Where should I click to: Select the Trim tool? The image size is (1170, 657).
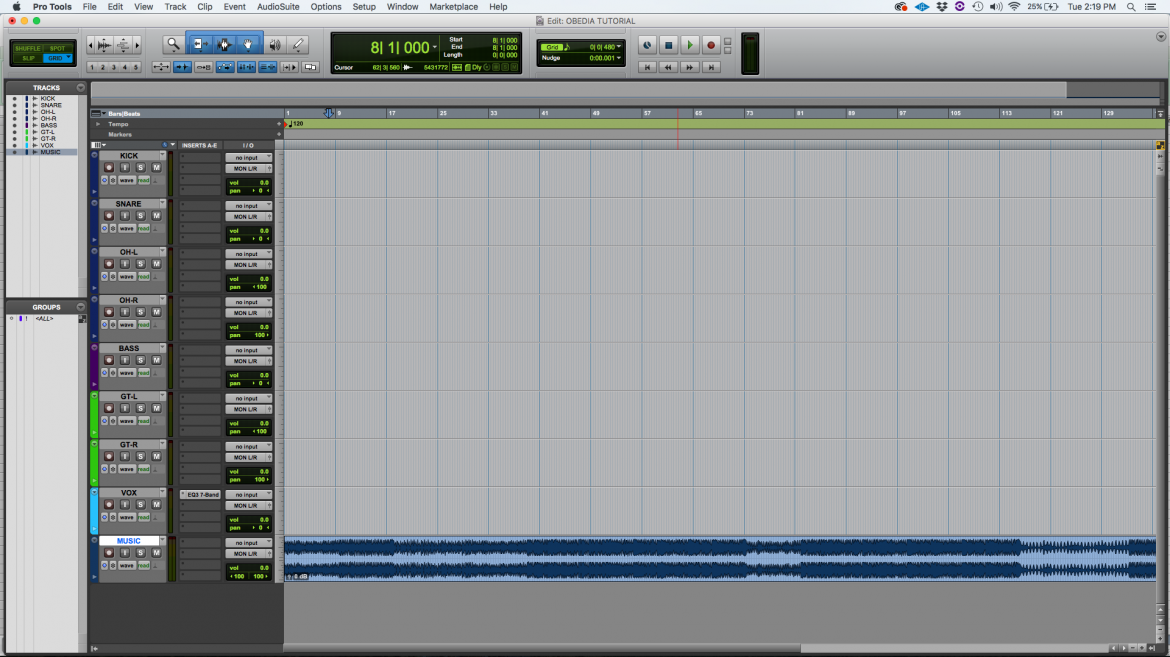coord(200,43)
